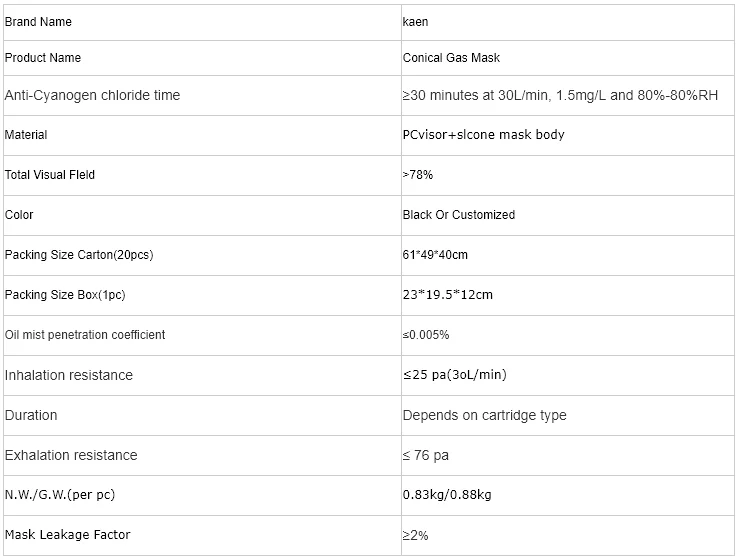Select 23*19.5*12cm box size value
The image size is (739, 560).
[x=447, y=295]
